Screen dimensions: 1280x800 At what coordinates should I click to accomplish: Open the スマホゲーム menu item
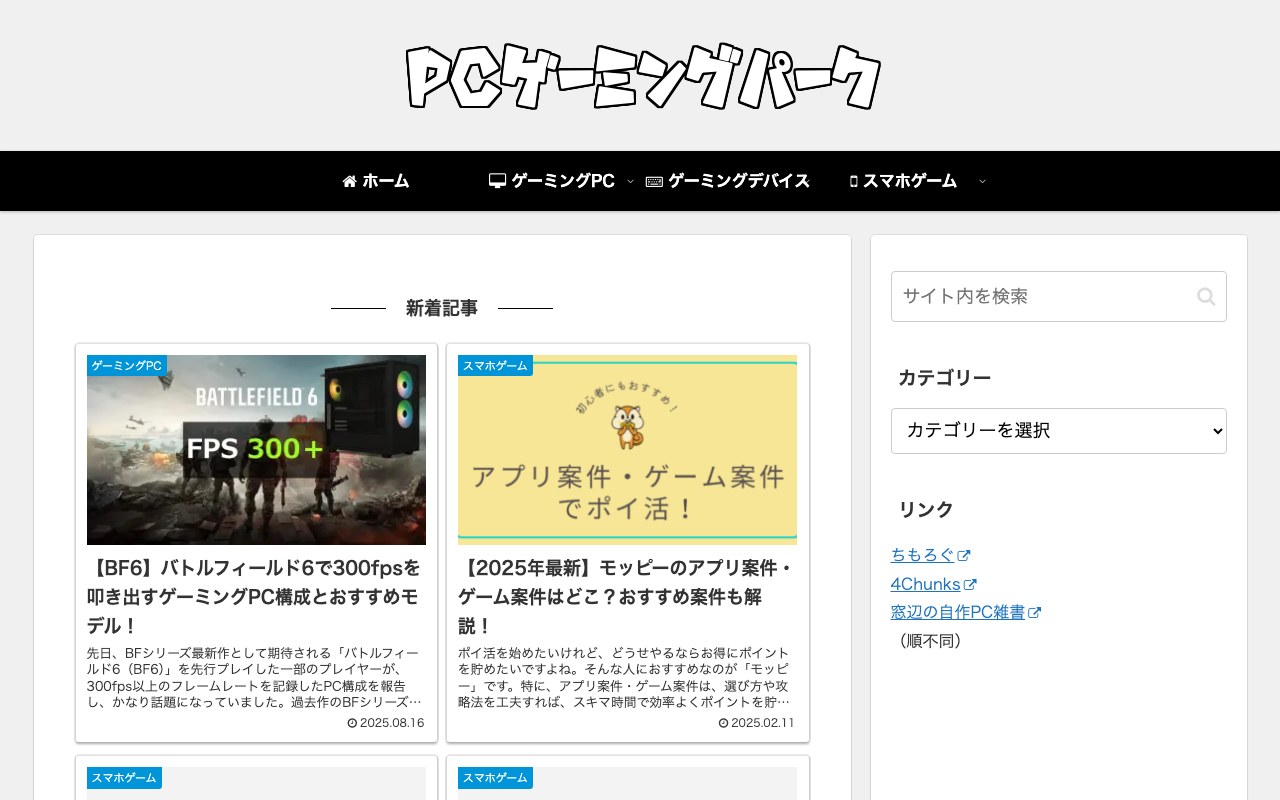tap(904, 181)
